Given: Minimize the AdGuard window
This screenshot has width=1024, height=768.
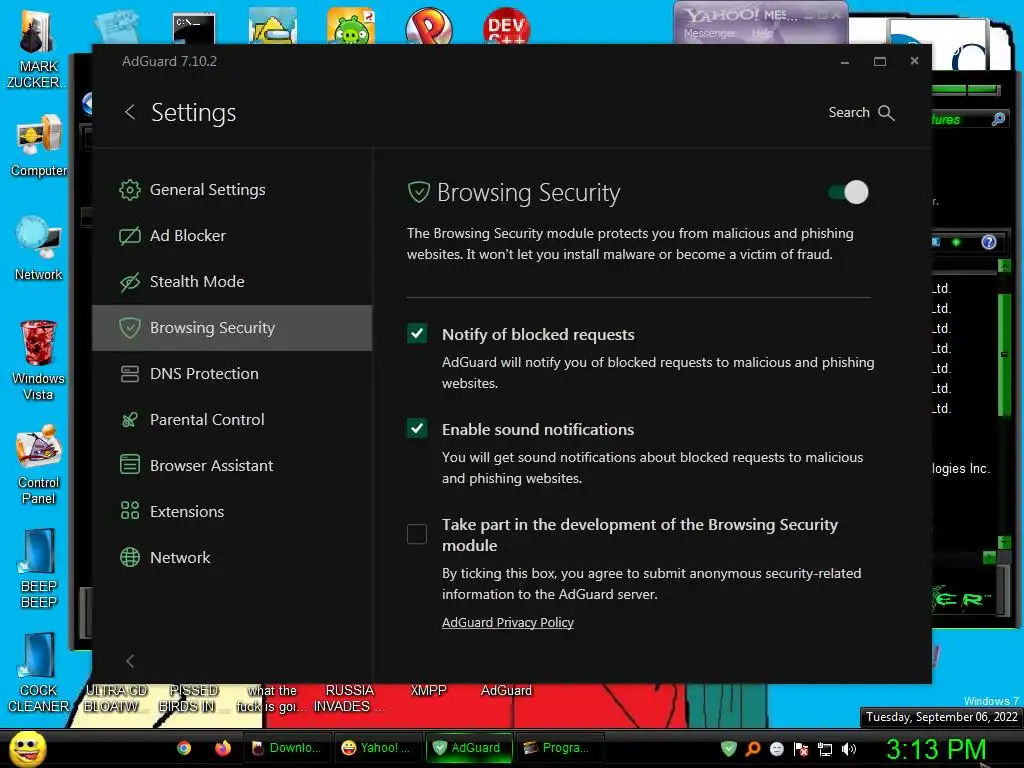Looking at the screenshot, I should 845,61.
